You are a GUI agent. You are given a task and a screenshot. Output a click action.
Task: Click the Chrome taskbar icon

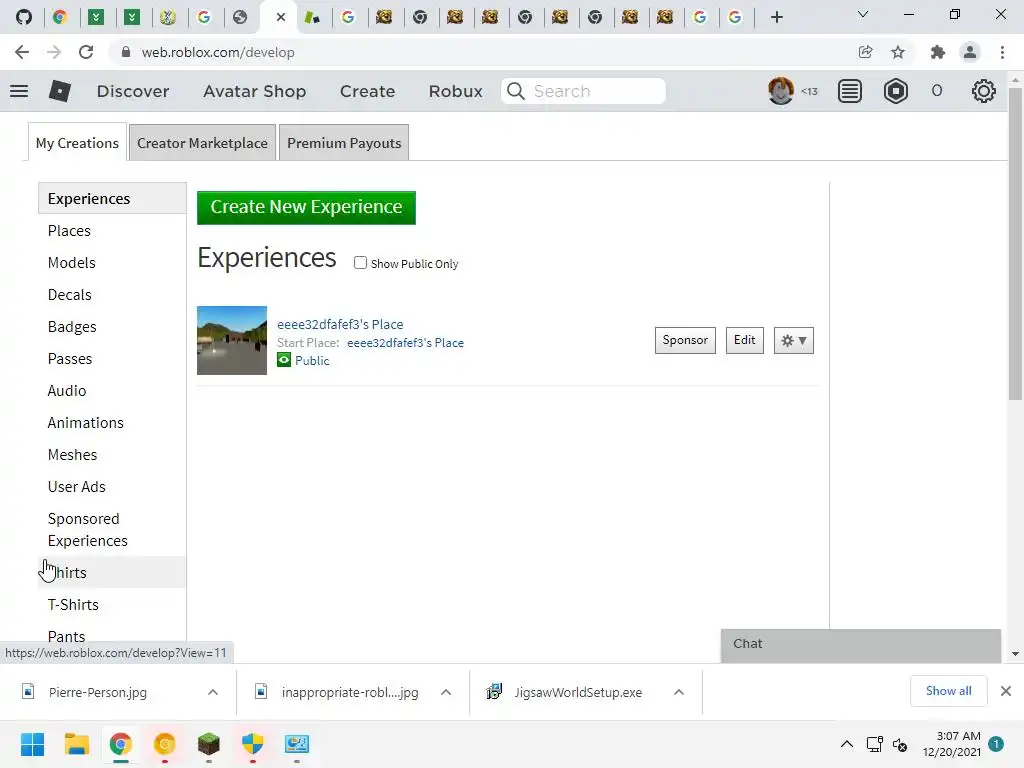(x=121, y=744)
